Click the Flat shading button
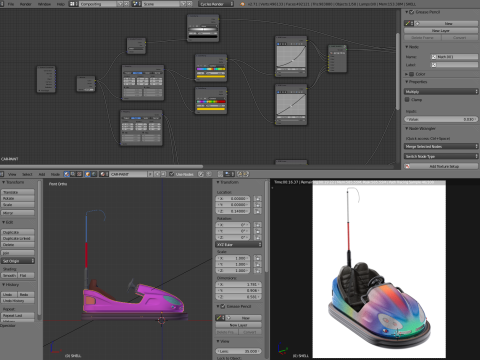This screenshot has height=360, width=480. pyautogui.click(x=26, y=275)
